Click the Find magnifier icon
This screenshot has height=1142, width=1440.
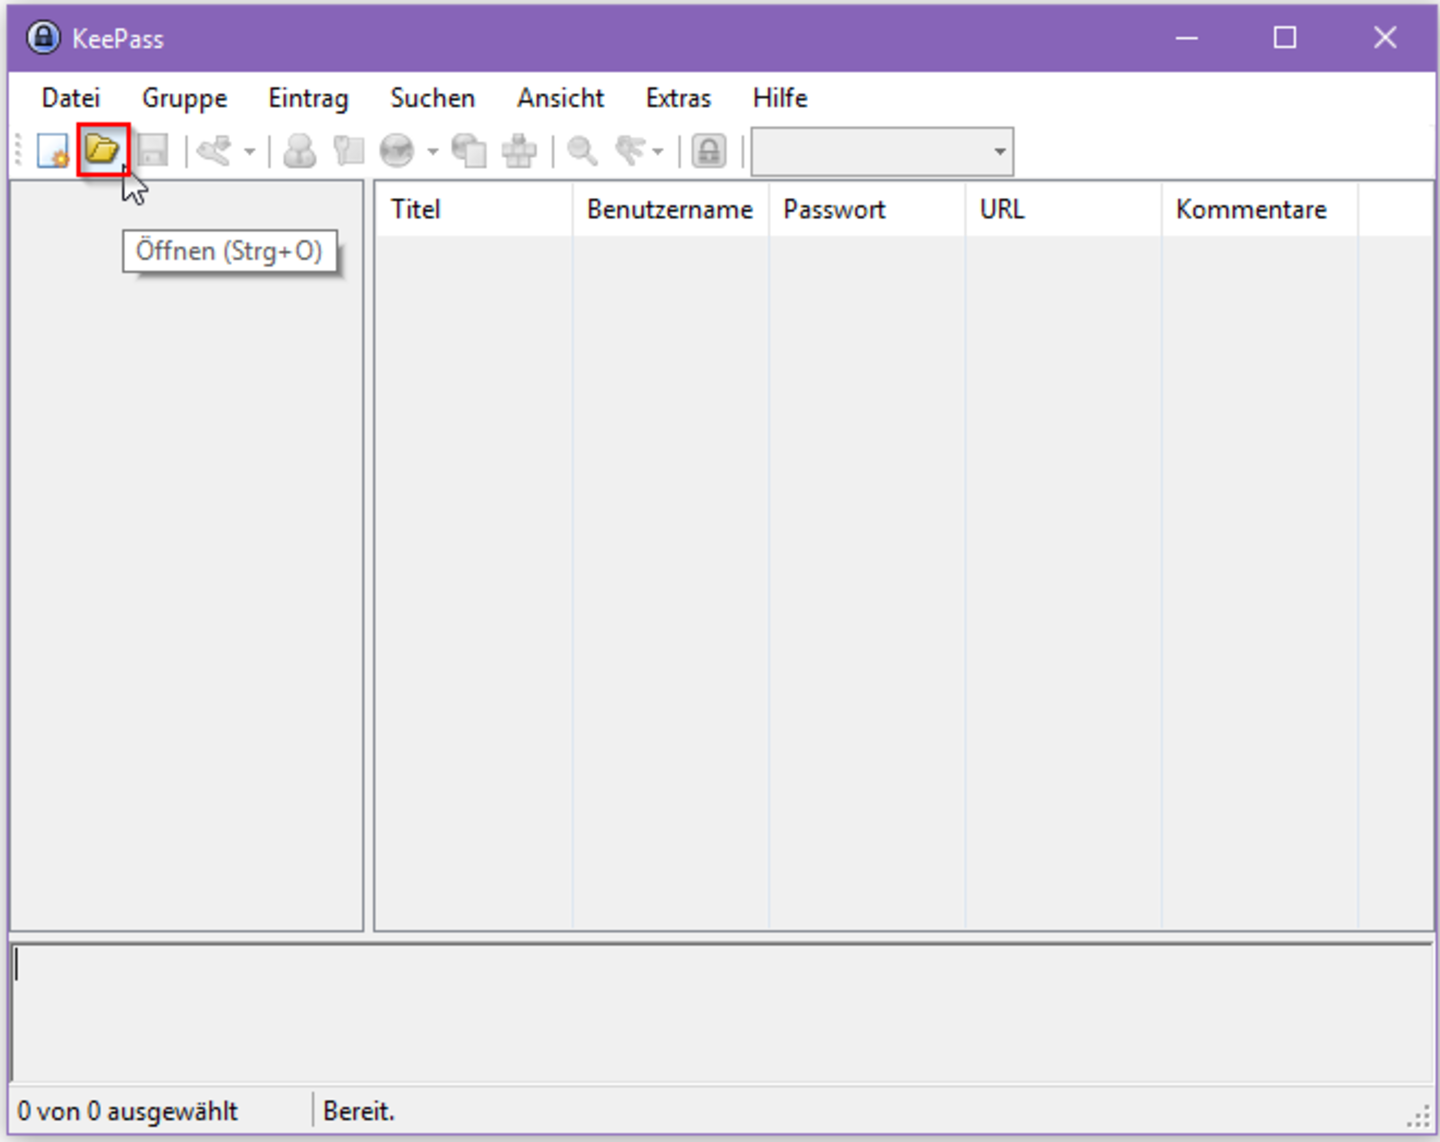pyautogui.click(x=582, y=151)
